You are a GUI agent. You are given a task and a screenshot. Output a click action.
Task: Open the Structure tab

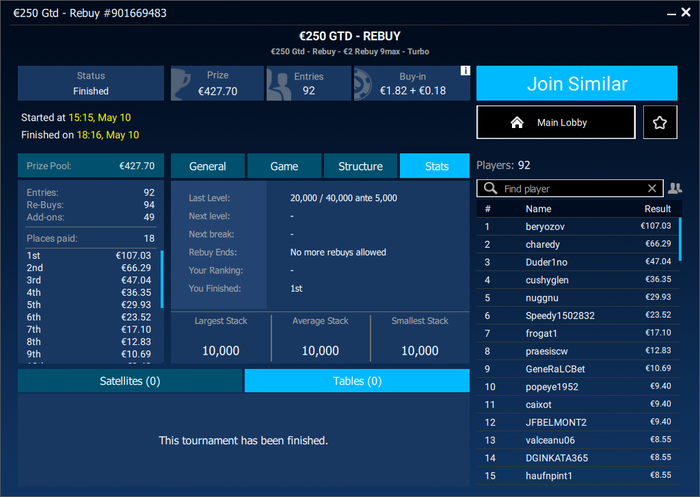360,166
